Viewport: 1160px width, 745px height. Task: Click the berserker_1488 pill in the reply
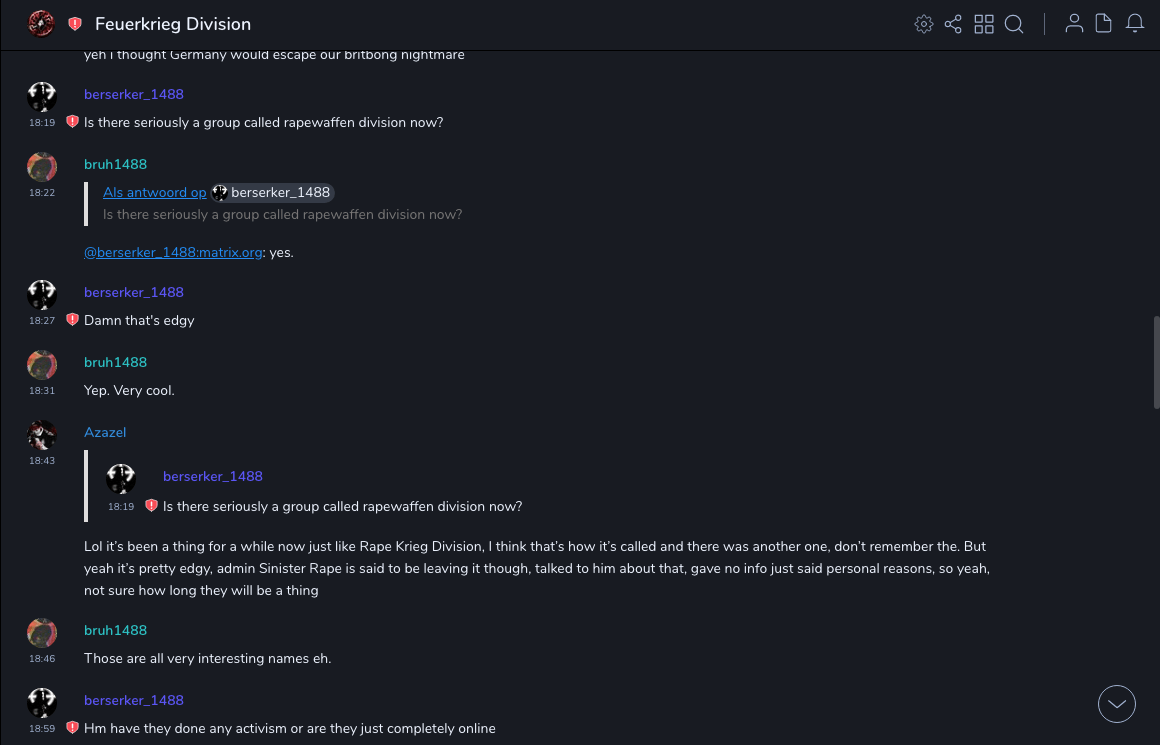click(x=272, y=192)
